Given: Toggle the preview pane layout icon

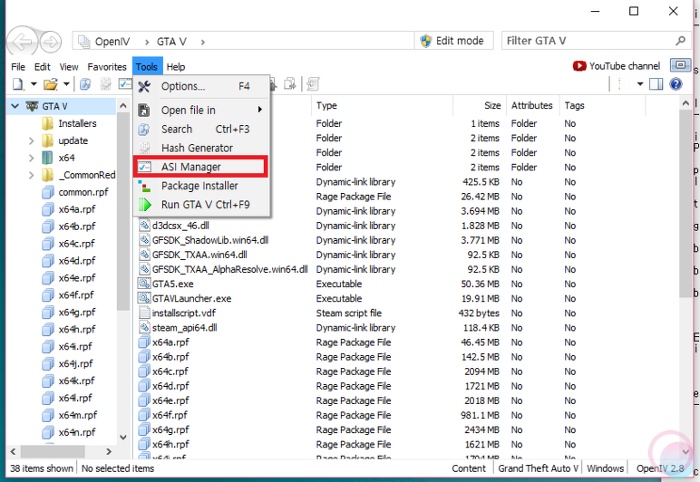Looking at the screenshot, I should pos(656,84).
